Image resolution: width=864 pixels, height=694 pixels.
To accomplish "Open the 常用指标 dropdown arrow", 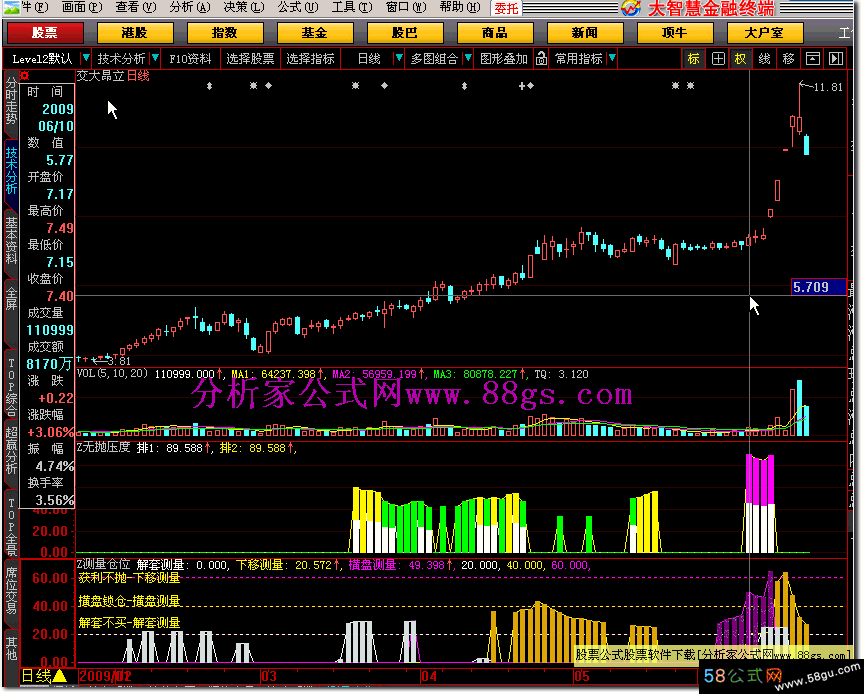I will click(612, 58).
